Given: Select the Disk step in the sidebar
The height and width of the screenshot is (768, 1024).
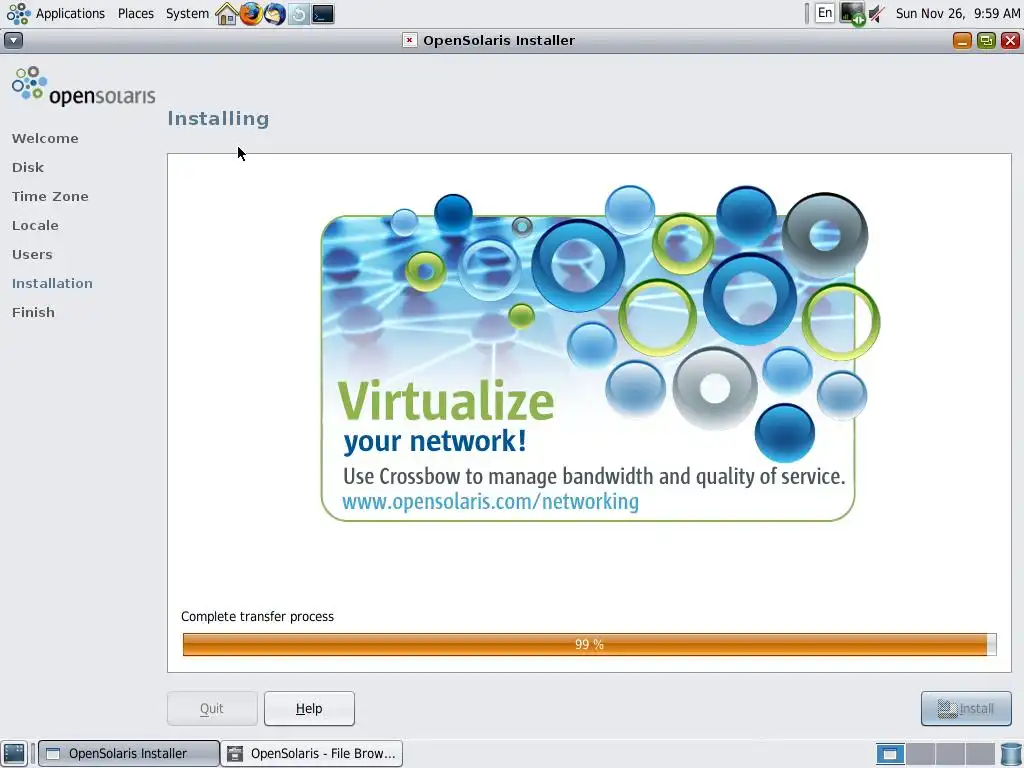Looking at the screenshot, I should (x=28, y=167).
